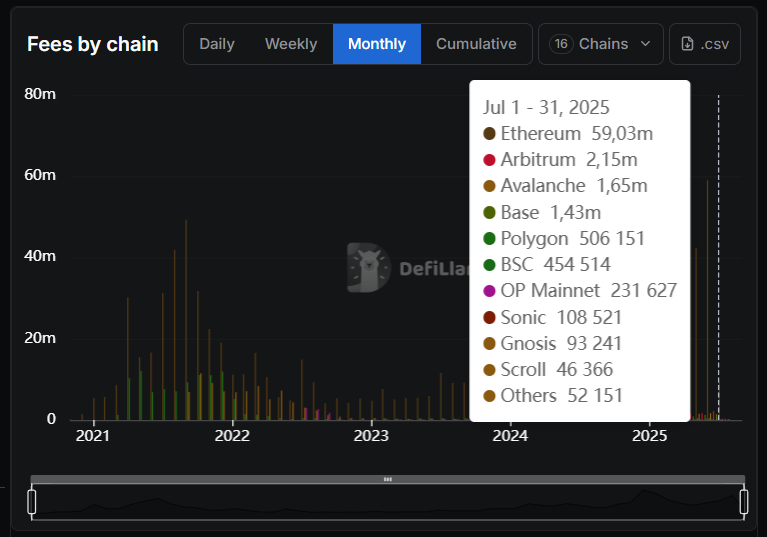Click the 2023 x-axis label
The width and height of the screenshot is (767, 537).
pos(371,436)
